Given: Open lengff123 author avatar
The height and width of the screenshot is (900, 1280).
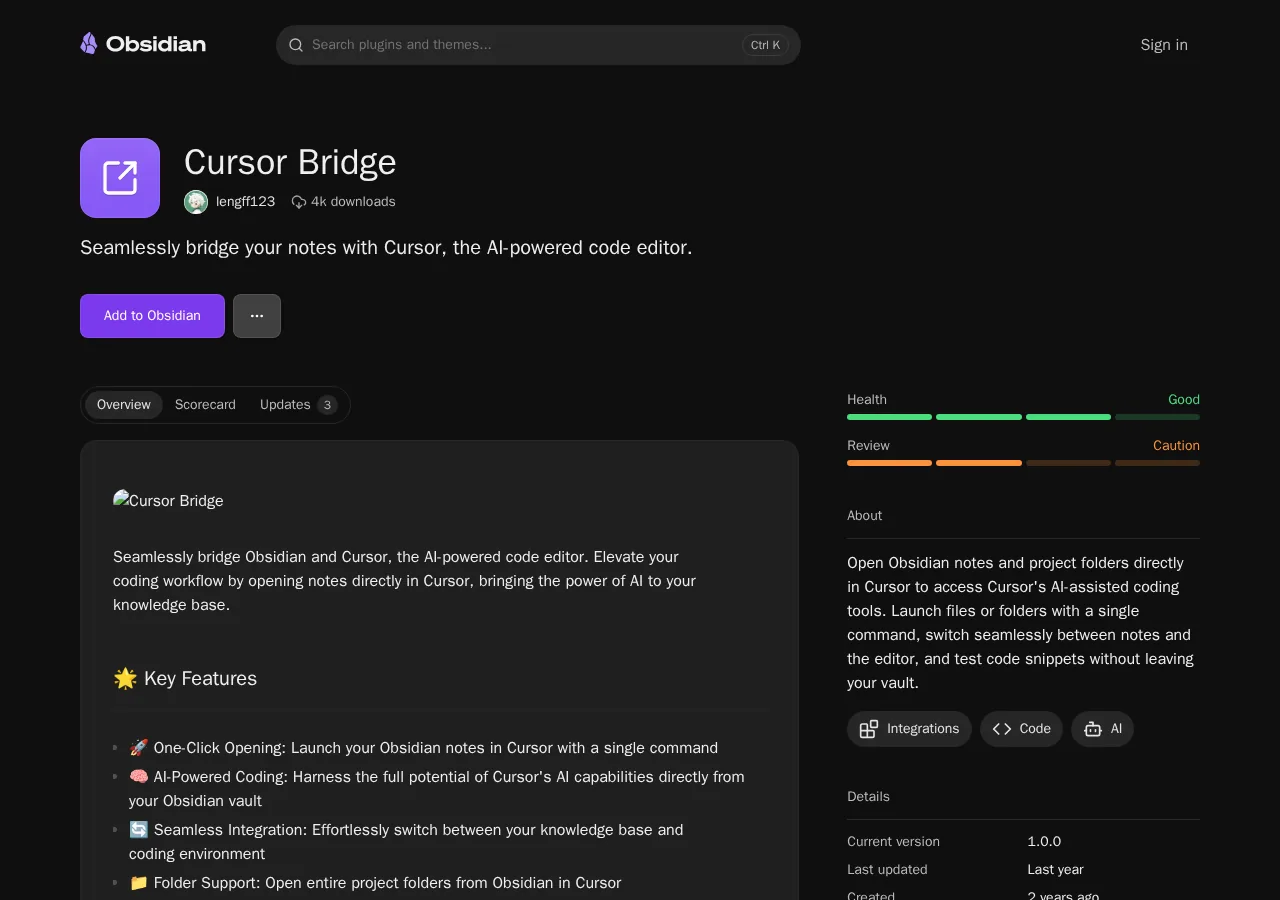Looking at the screenshot, I should (x=196, y=202).
